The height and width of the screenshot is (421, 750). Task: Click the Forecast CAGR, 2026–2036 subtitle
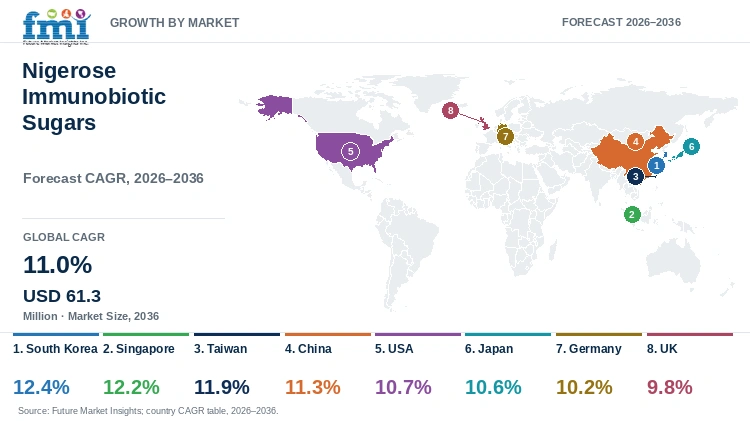pyautogui.click(x=113, y=178)
